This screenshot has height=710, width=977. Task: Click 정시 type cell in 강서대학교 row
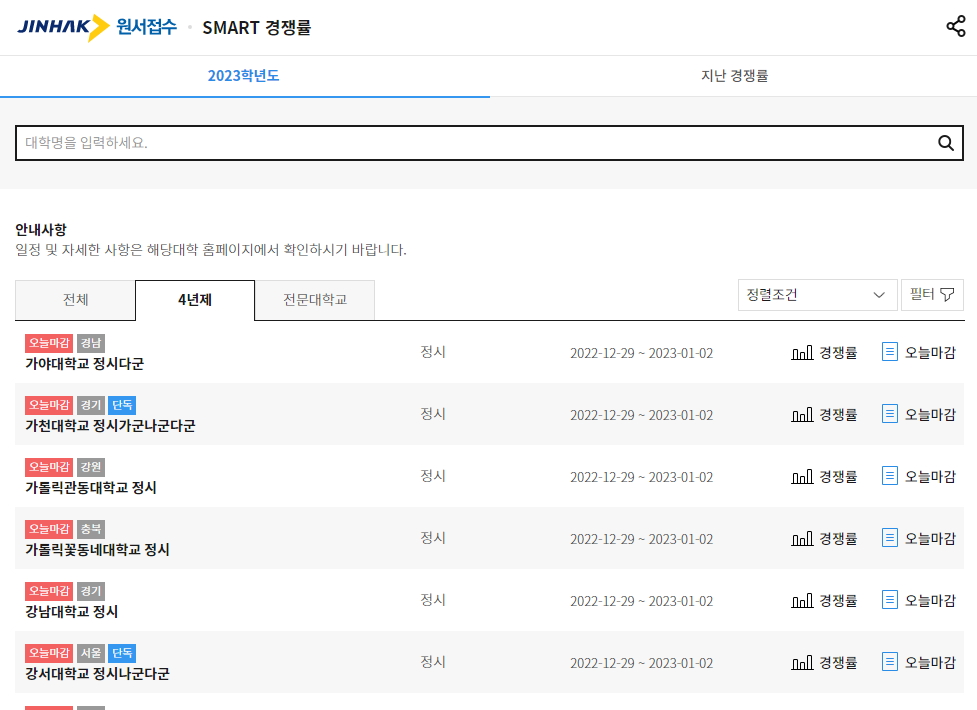(433, 662)
